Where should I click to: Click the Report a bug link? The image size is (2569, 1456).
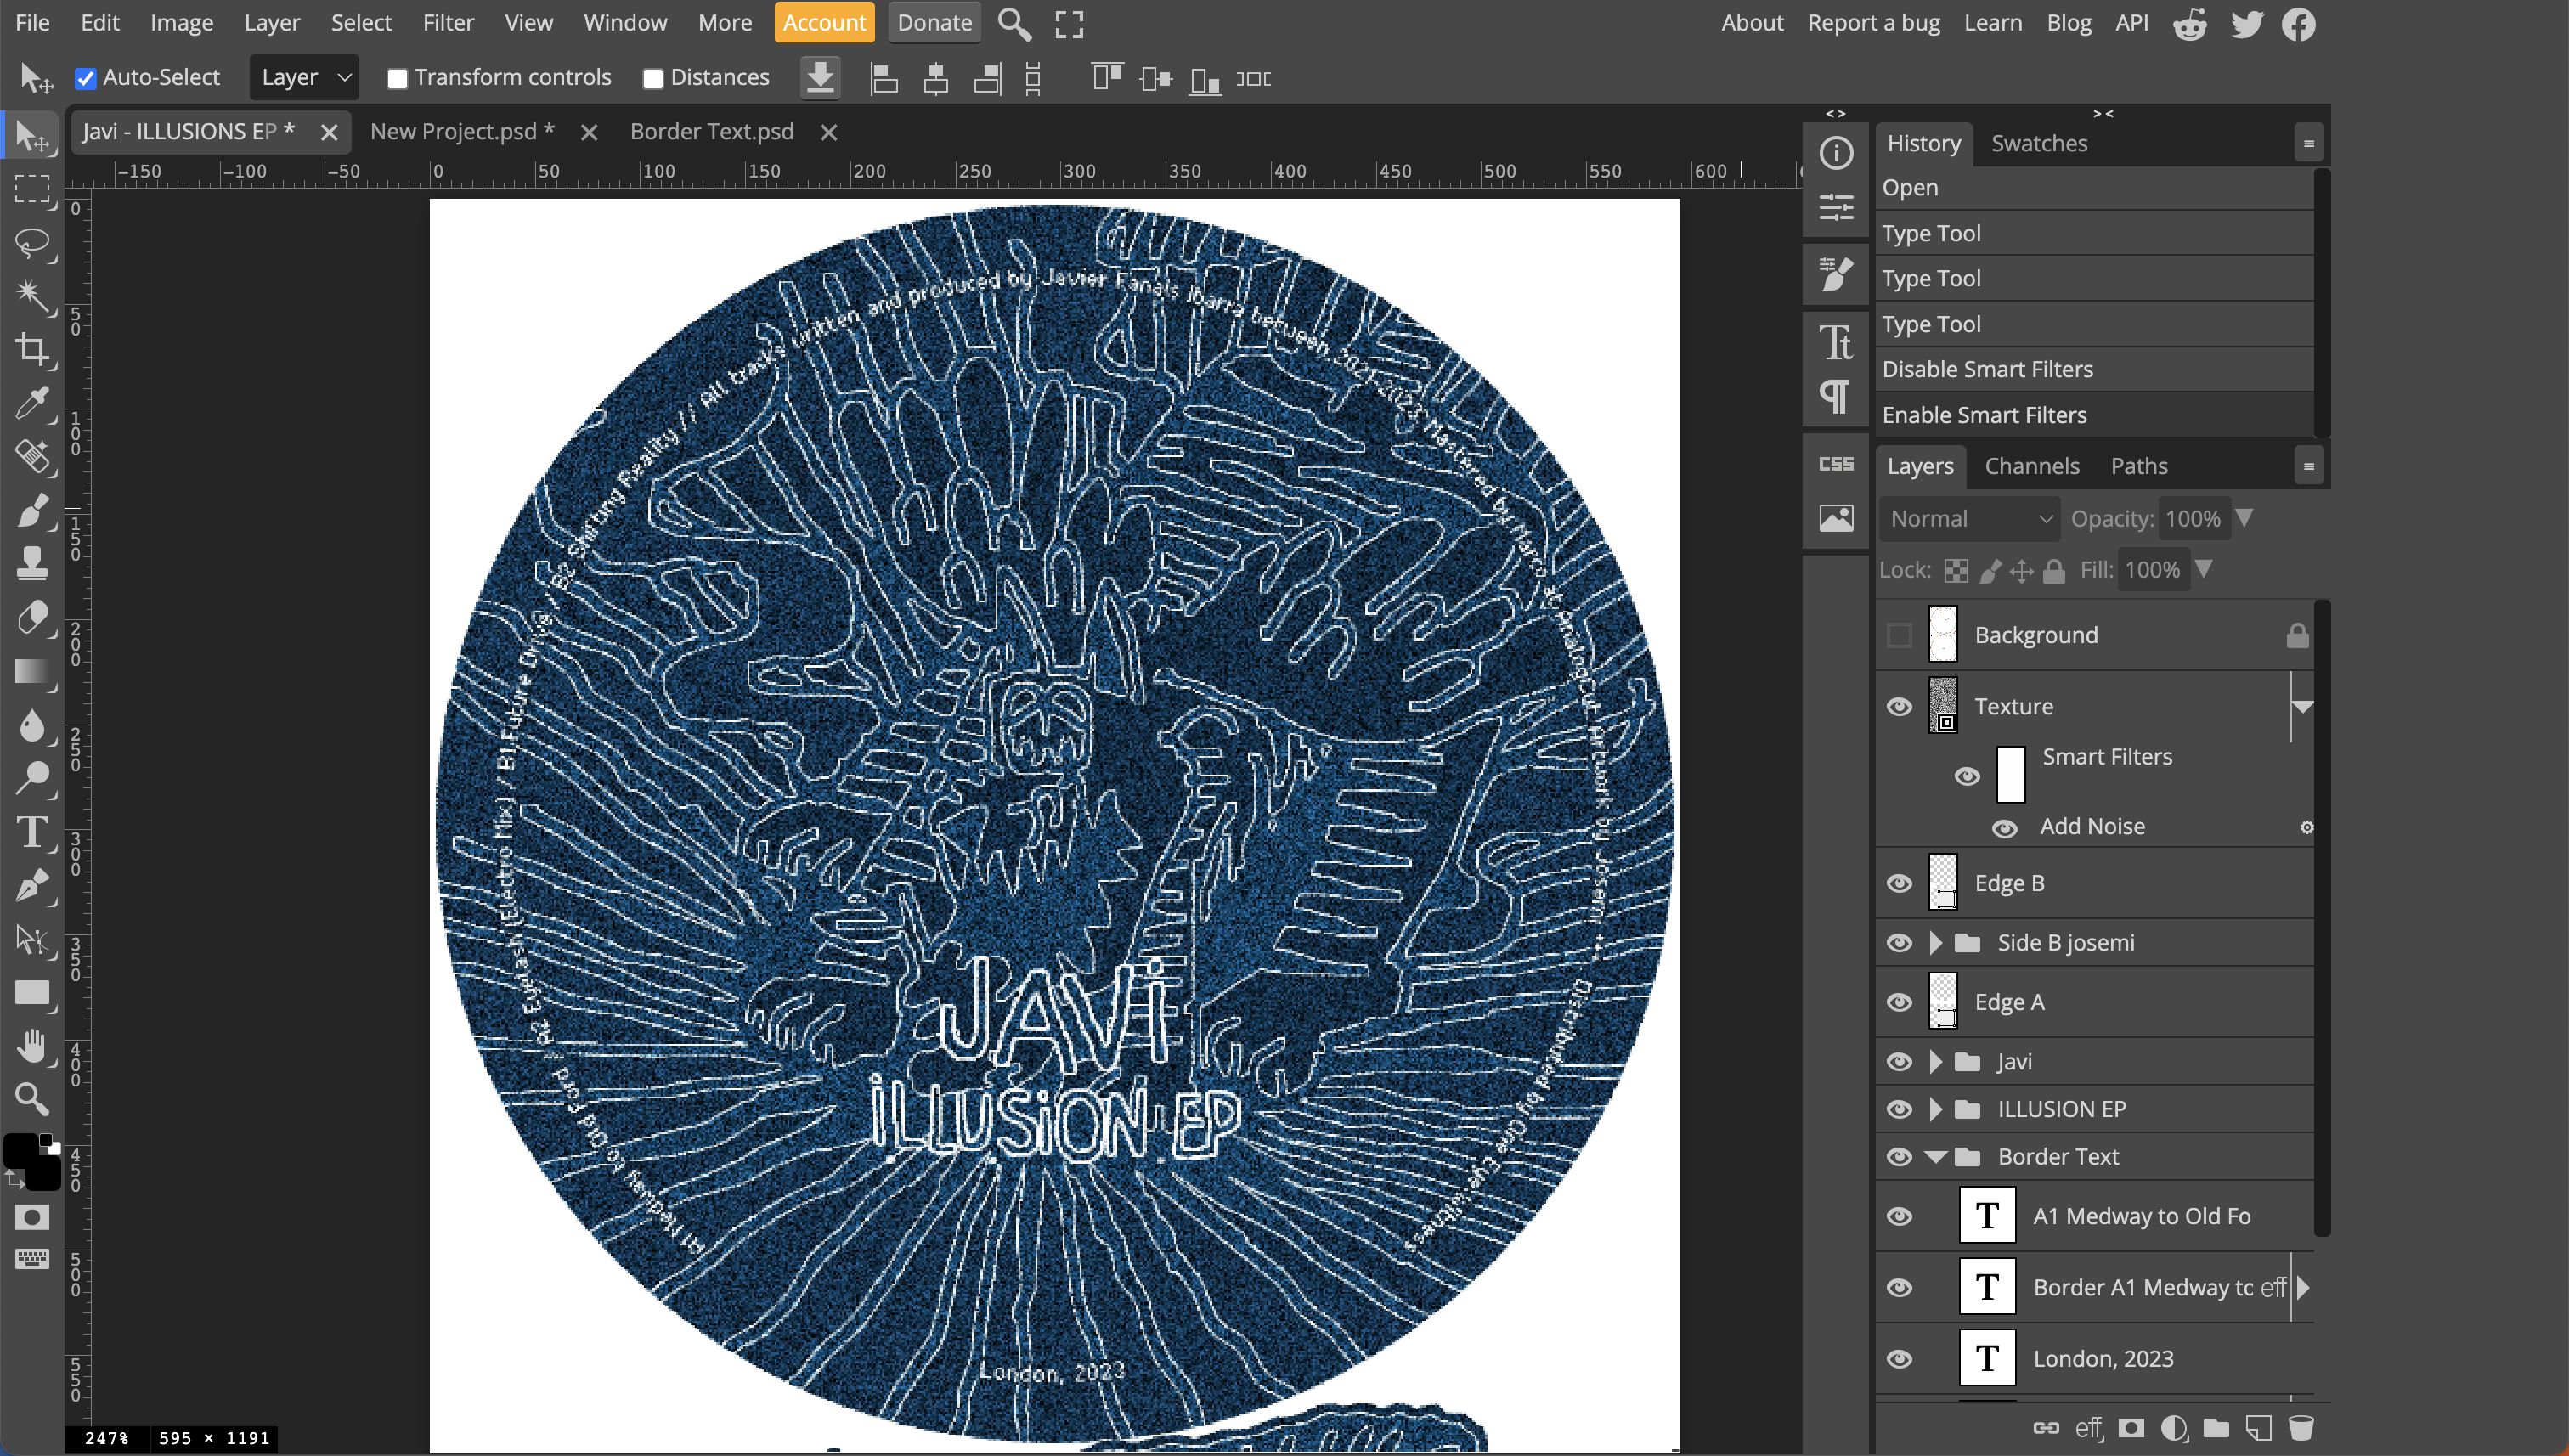click(x=1873, y=22)
